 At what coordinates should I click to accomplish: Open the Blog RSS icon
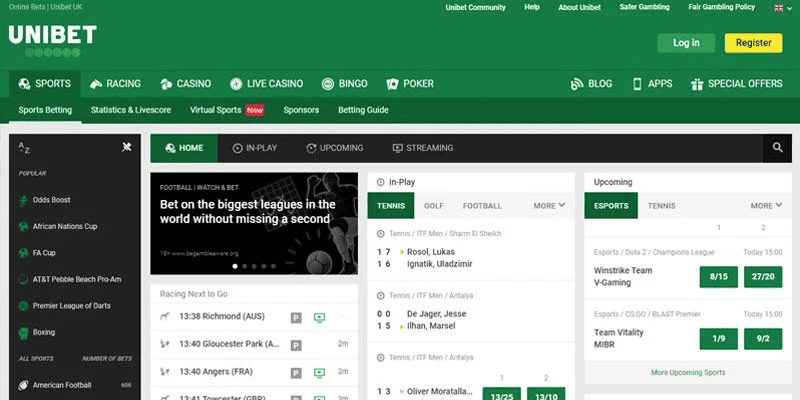577,84
